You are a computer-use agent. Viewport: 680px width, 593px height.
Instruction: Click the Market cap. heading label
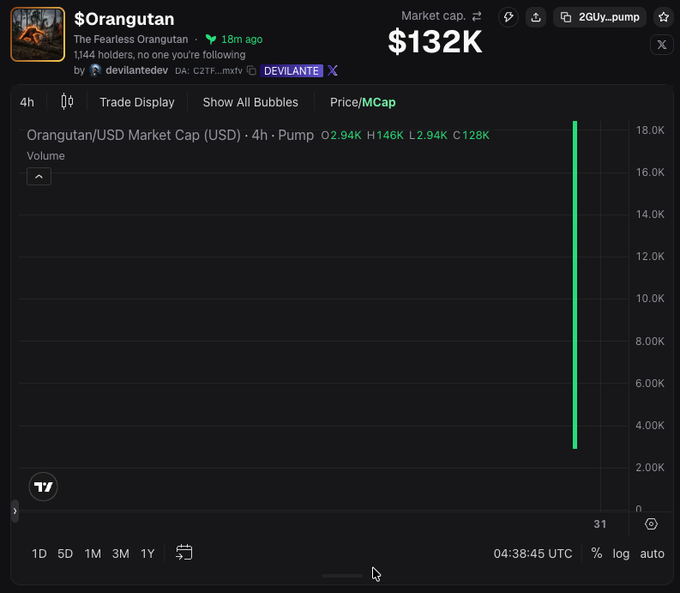(433, 16)
